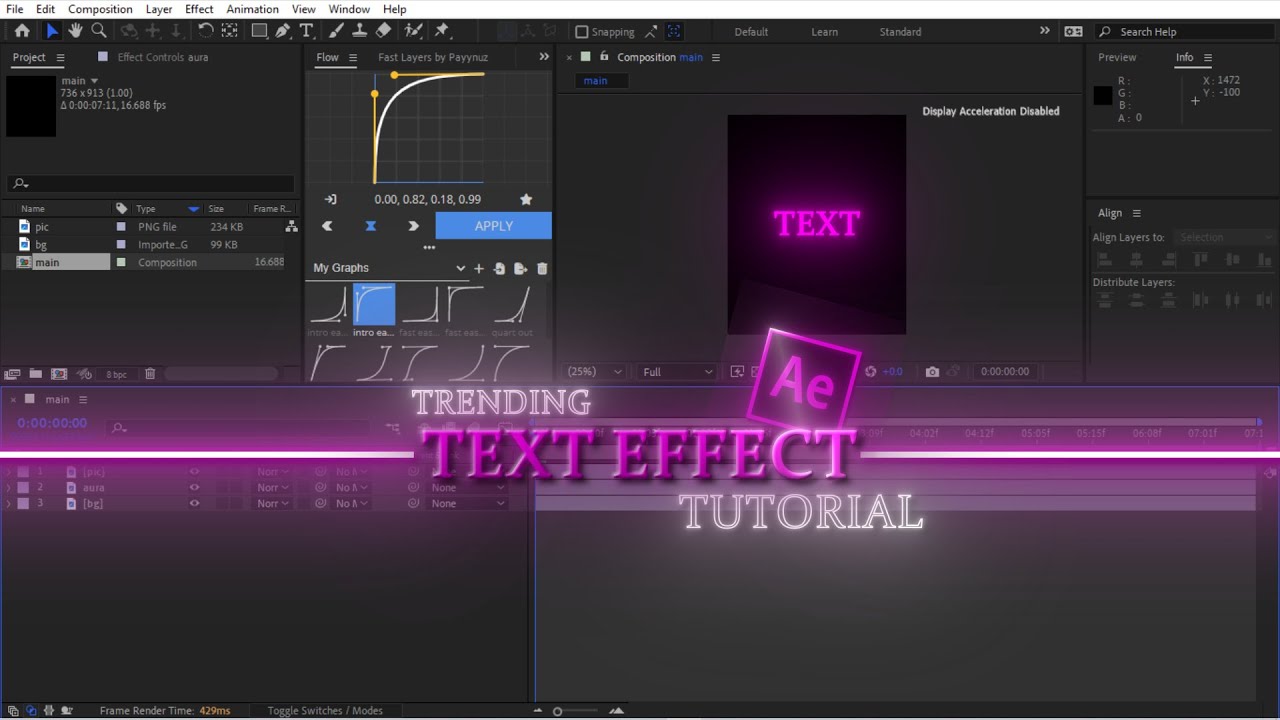Activate the Horizontal Type tool
Screen dimensions: 1280x720
point(306,31)
